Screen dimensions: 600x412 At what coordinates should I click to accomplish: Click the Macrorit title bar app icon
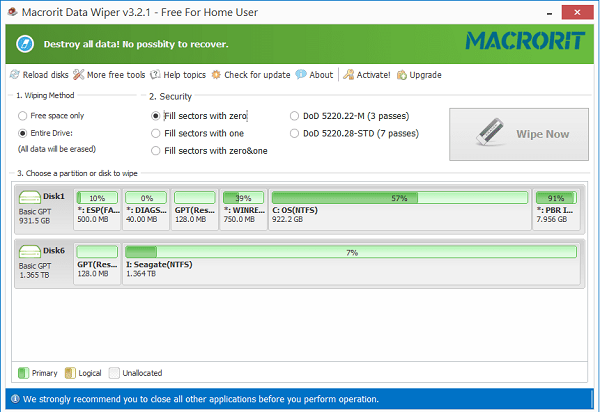coord(13,12)
